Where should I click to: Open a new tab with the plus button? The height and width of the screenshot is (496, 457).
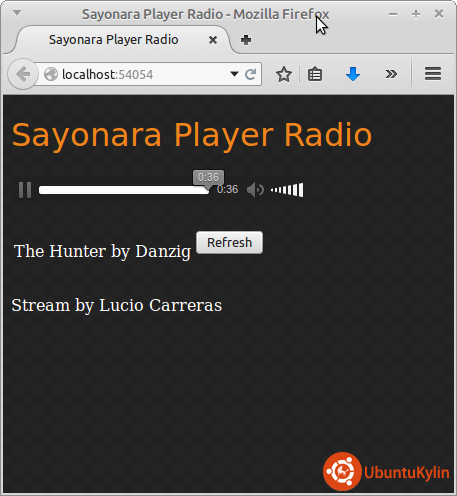tap(246, 40)
